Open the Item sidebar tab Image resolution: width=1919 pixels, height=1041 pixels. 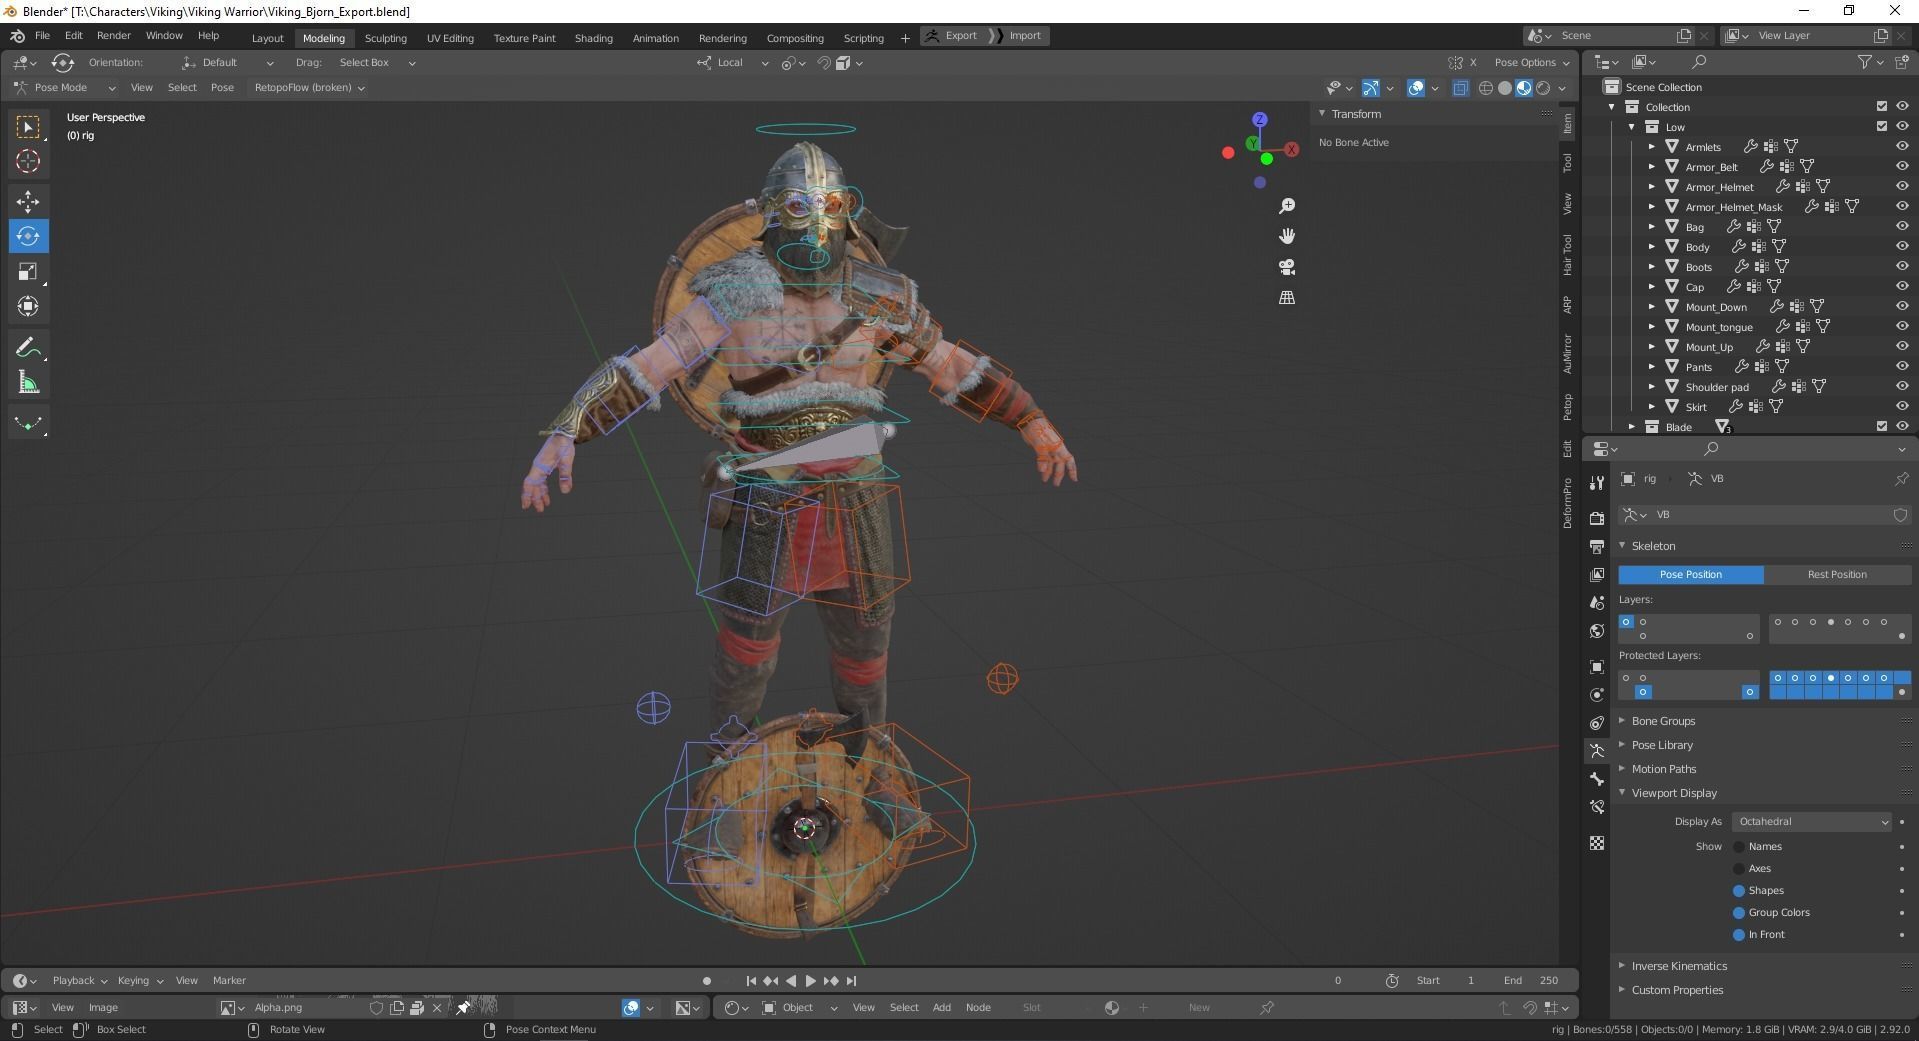(1567, 124)
